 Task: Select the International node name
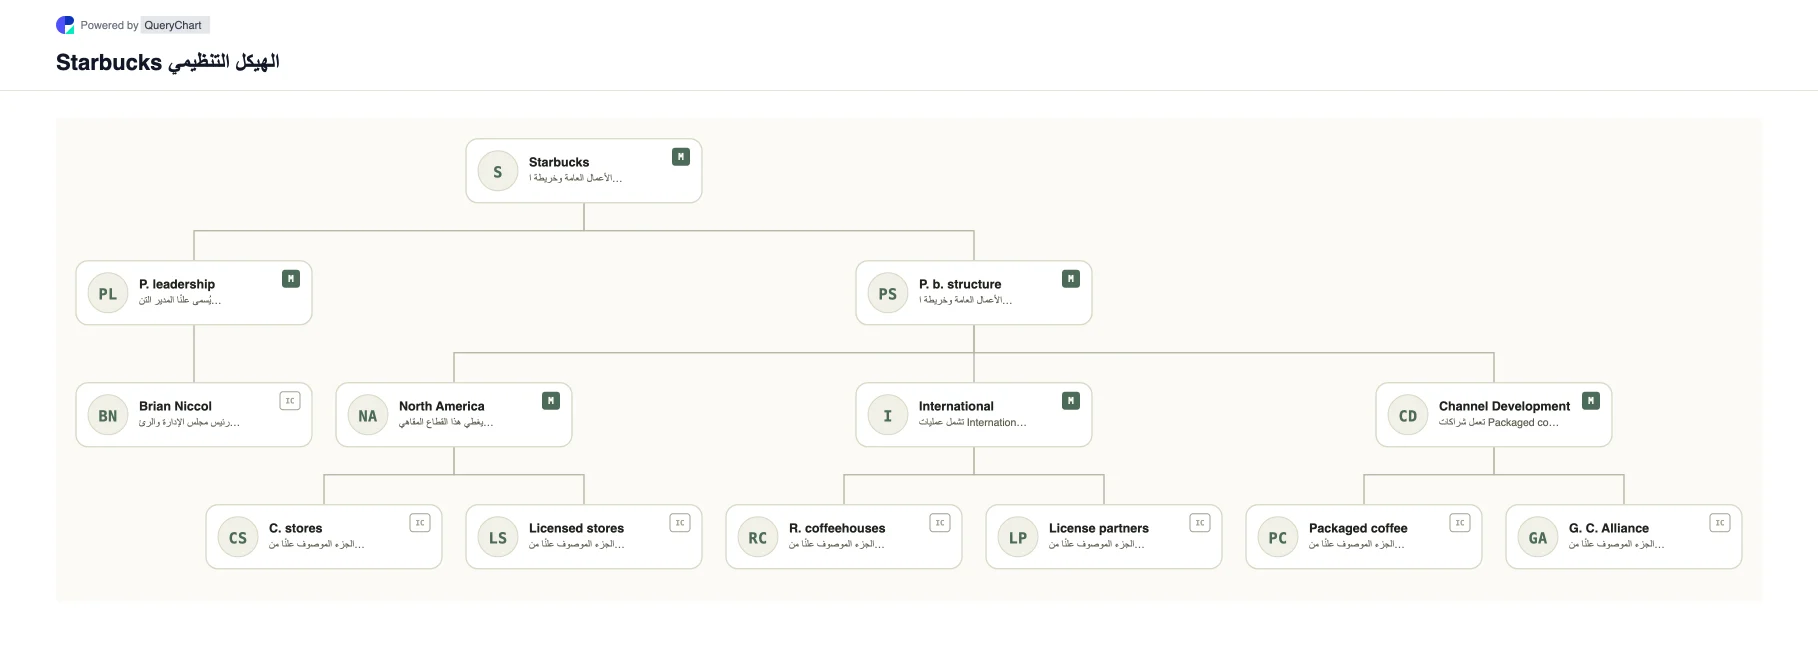coord(956,406)
